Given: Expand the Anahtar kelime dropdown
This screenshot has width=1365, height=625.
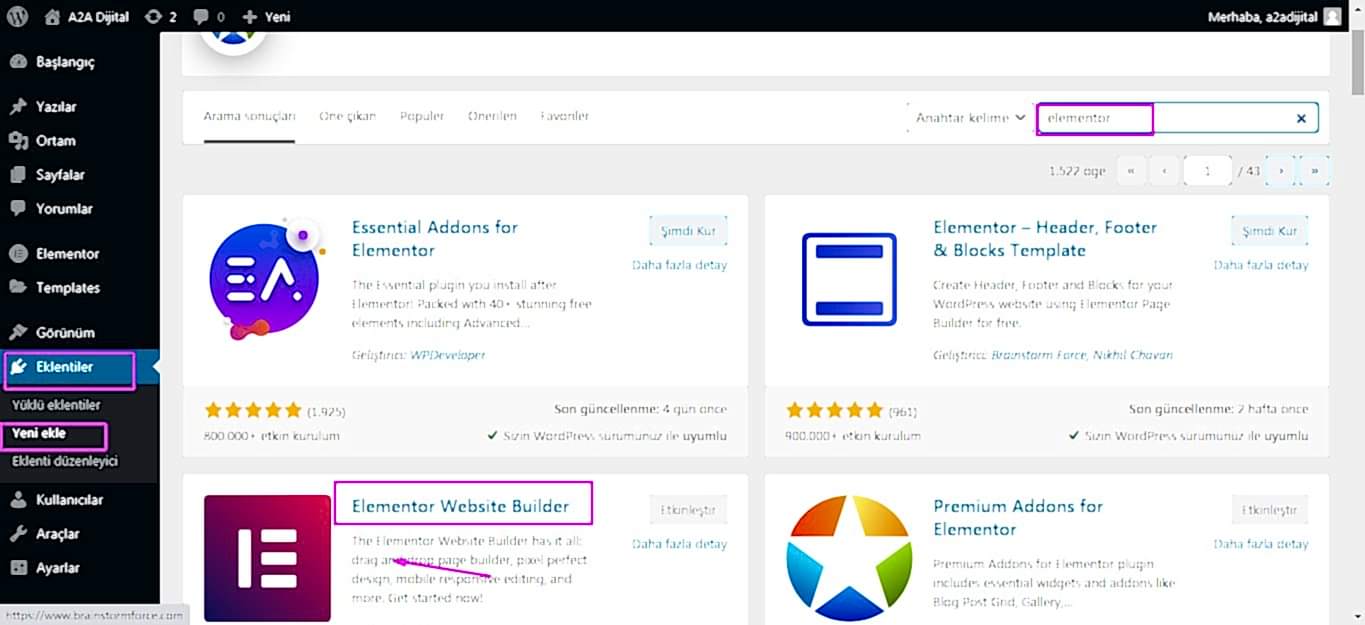Looking at the screenshot, I should pyautogui.click(x=970, y=118).
